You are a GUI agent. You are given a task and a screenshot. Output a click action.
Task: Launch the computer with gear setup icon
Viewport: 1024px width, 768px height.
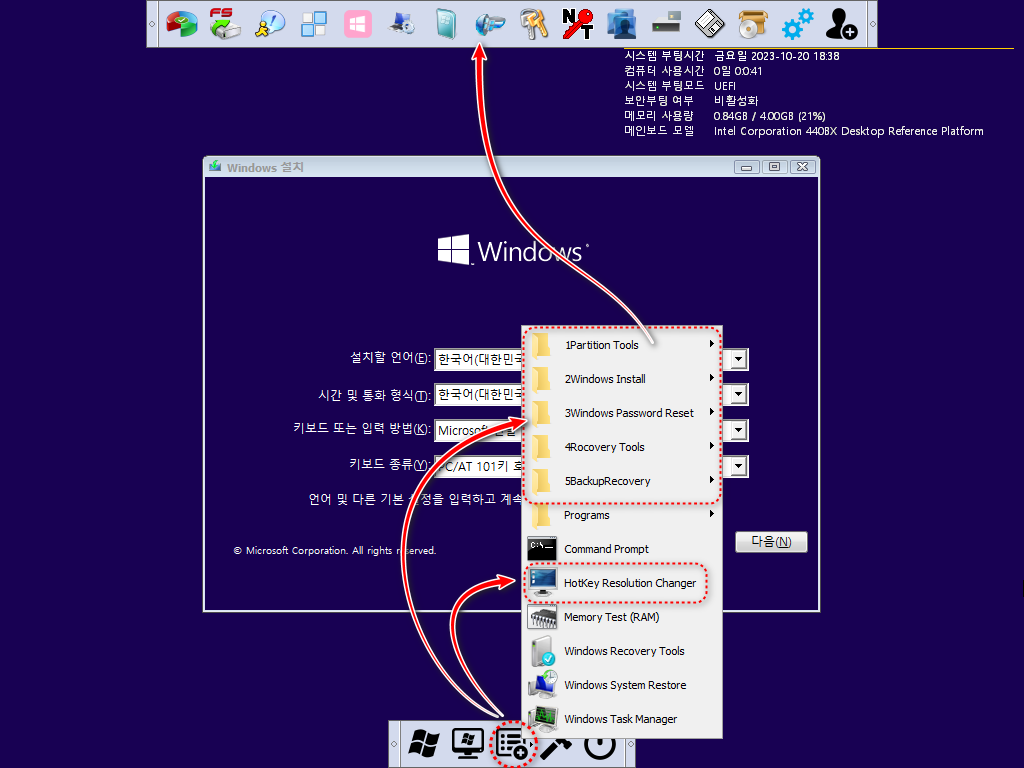pyautogui.click(x=402, y=24)
